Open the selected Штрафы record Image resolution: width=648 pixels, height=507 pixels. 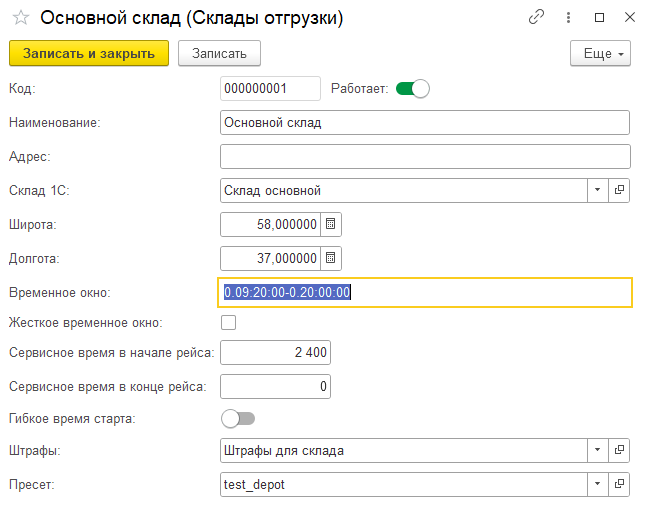coord(620,450)
